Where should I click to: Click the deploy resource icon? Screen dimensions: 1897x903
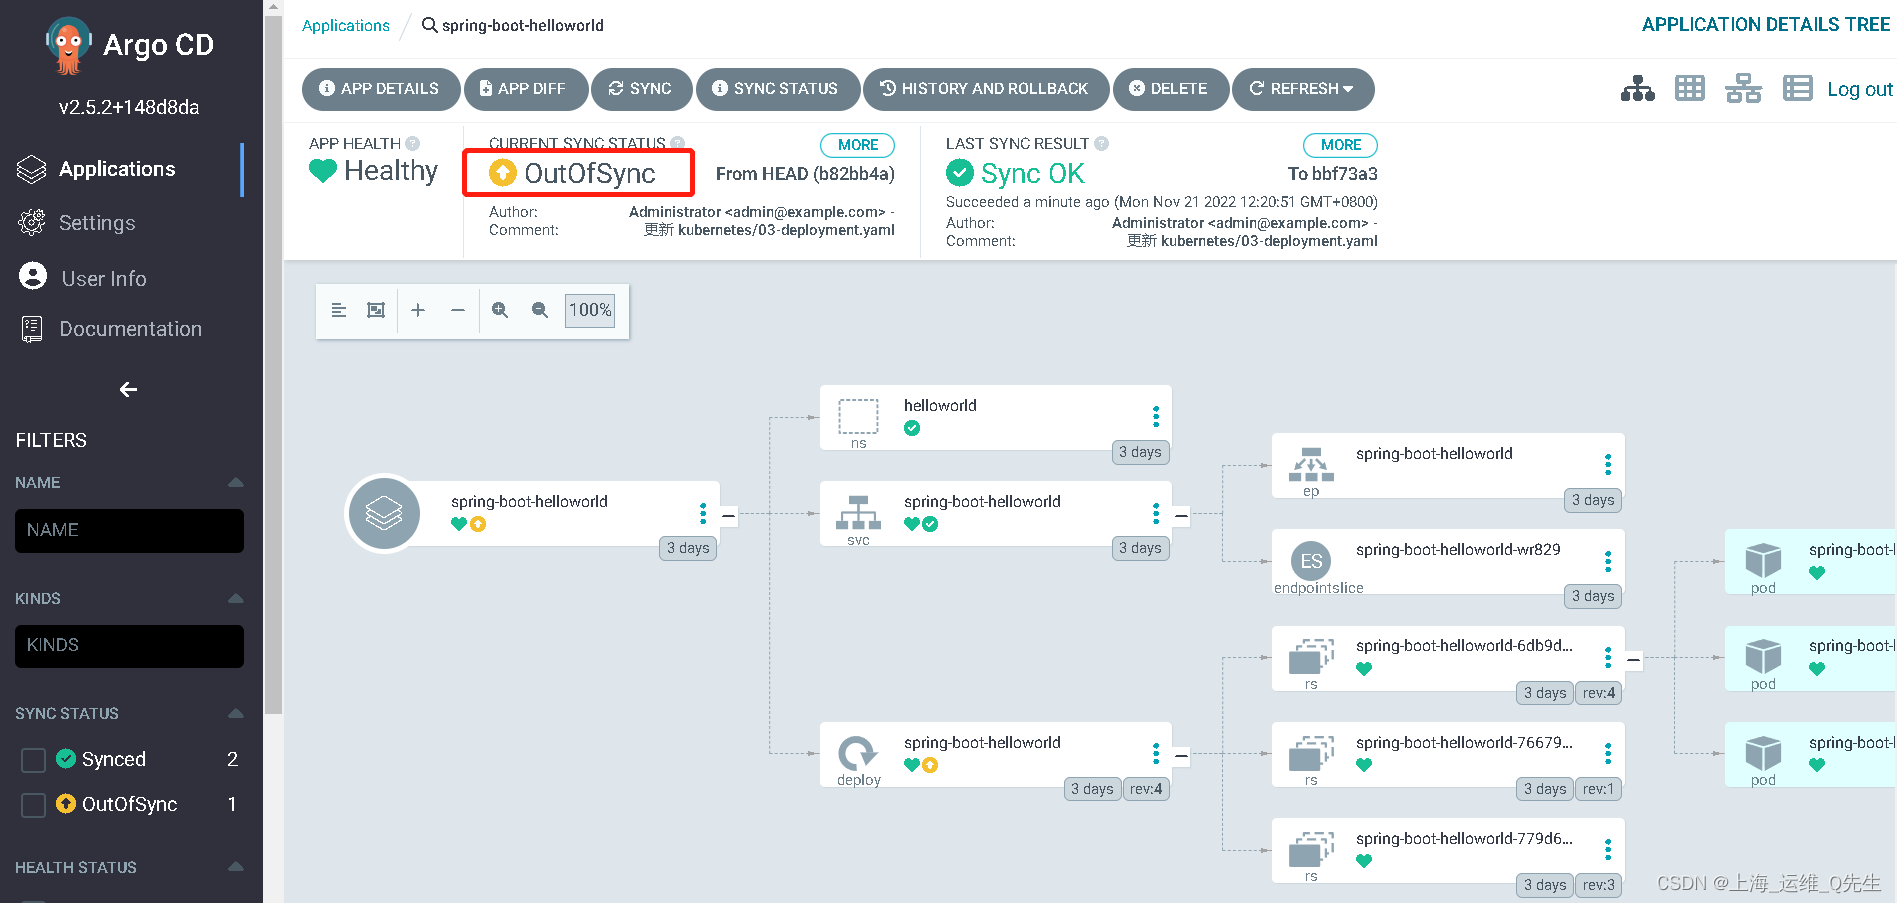[858, 752]
